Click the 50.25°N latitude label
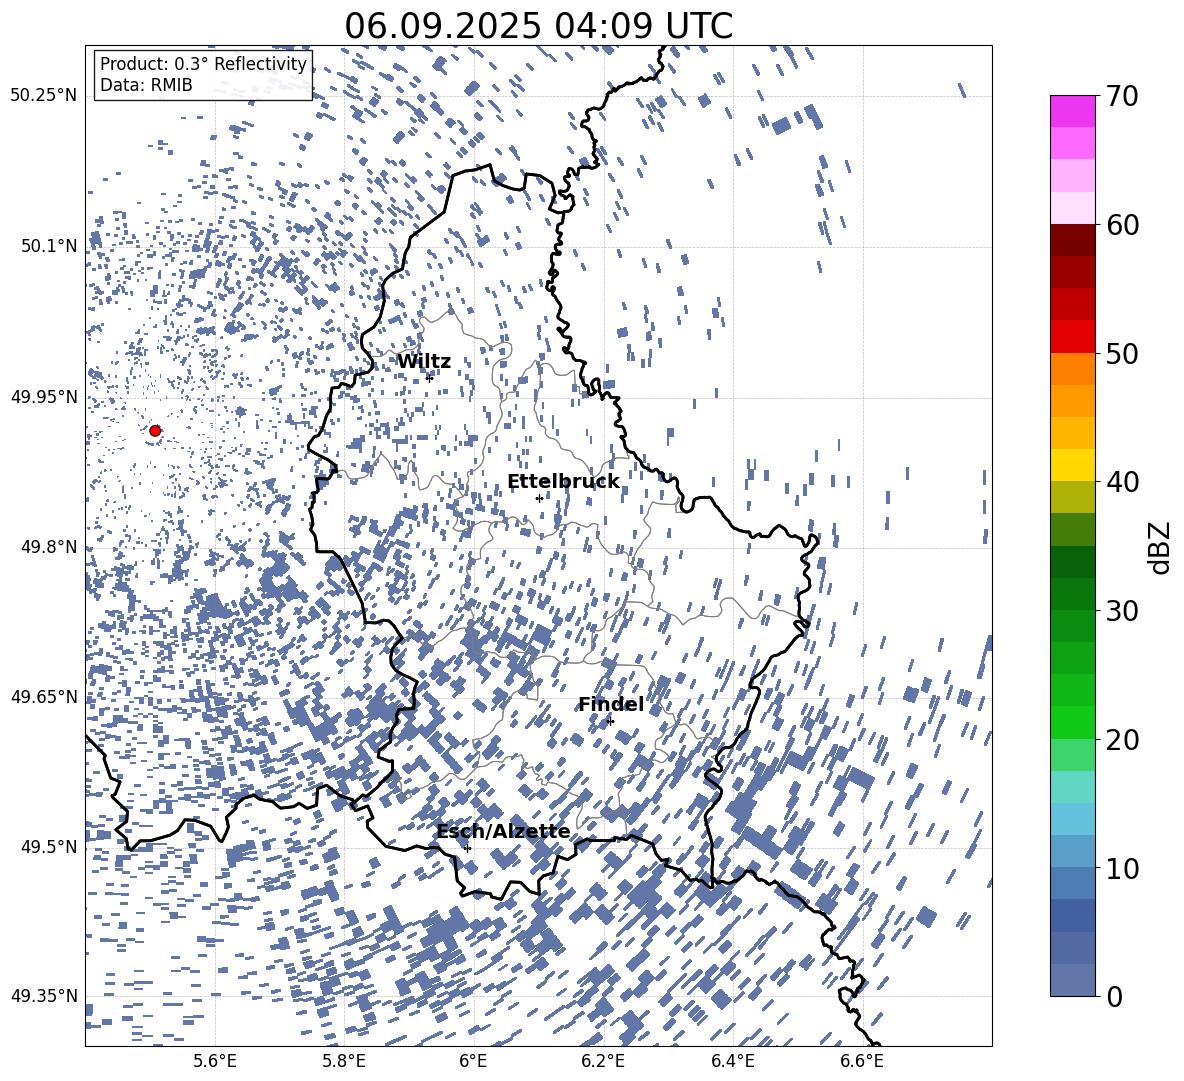The height and width of the screenshot is (1081, 1184). click(x=44, y=96)
